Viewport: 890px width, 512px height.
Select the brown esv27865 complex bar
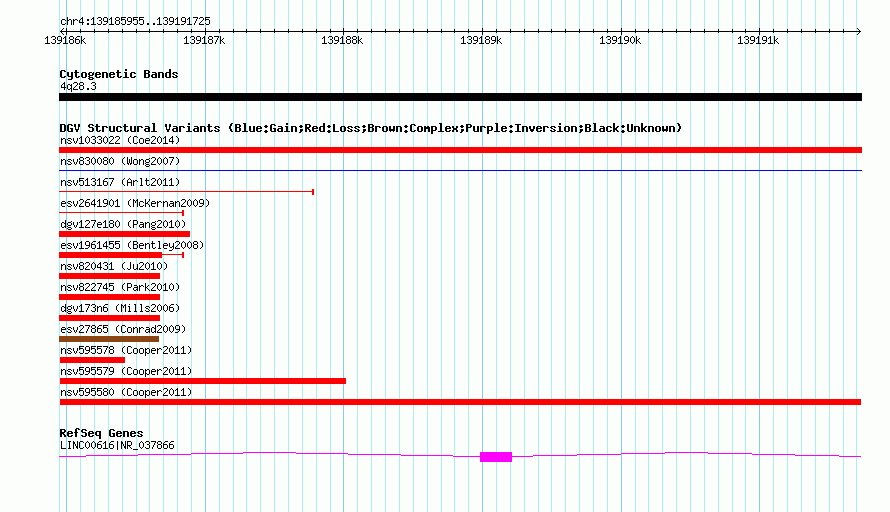point(109,339)
